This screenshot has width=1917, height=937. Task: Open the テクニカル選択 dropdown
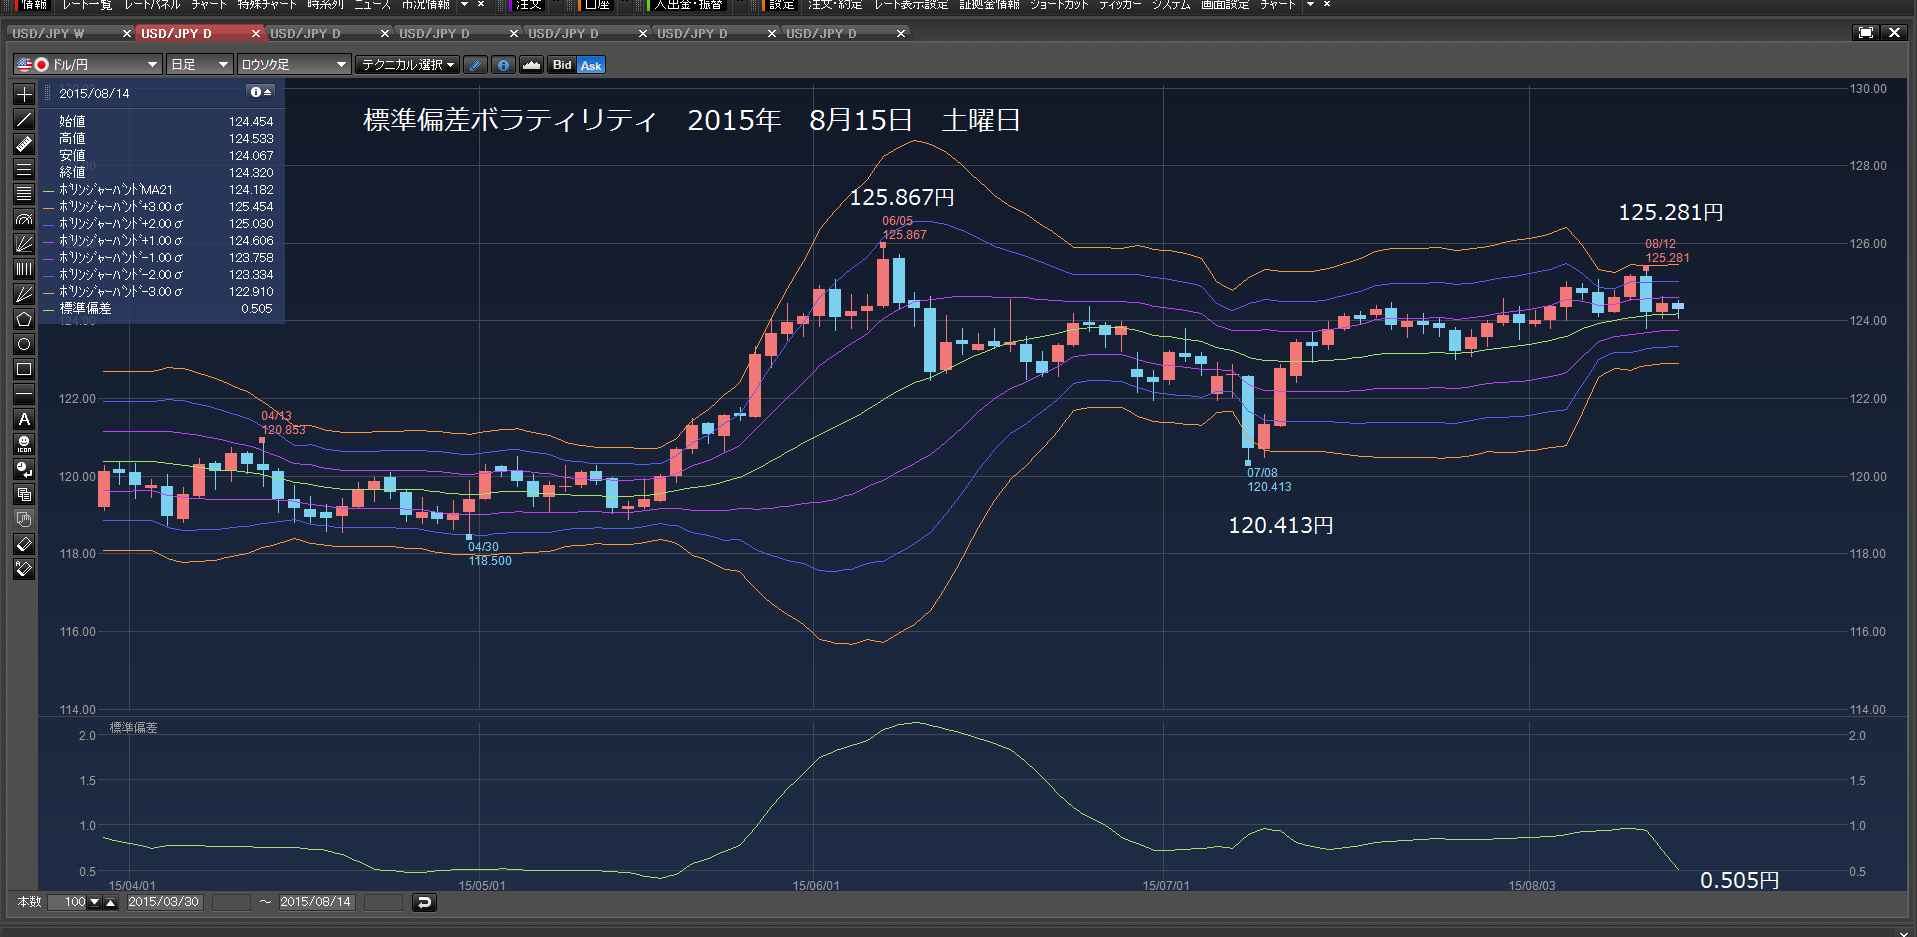[408, 65]
